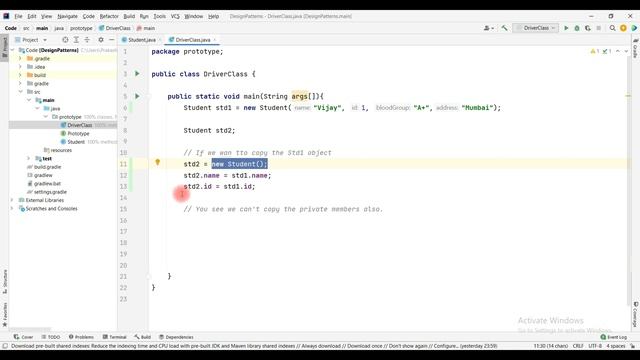The height and width of the screenshot is (360, 640).
Task: Toggle the Structure tool window sidebar button
Action: (5, 282)
